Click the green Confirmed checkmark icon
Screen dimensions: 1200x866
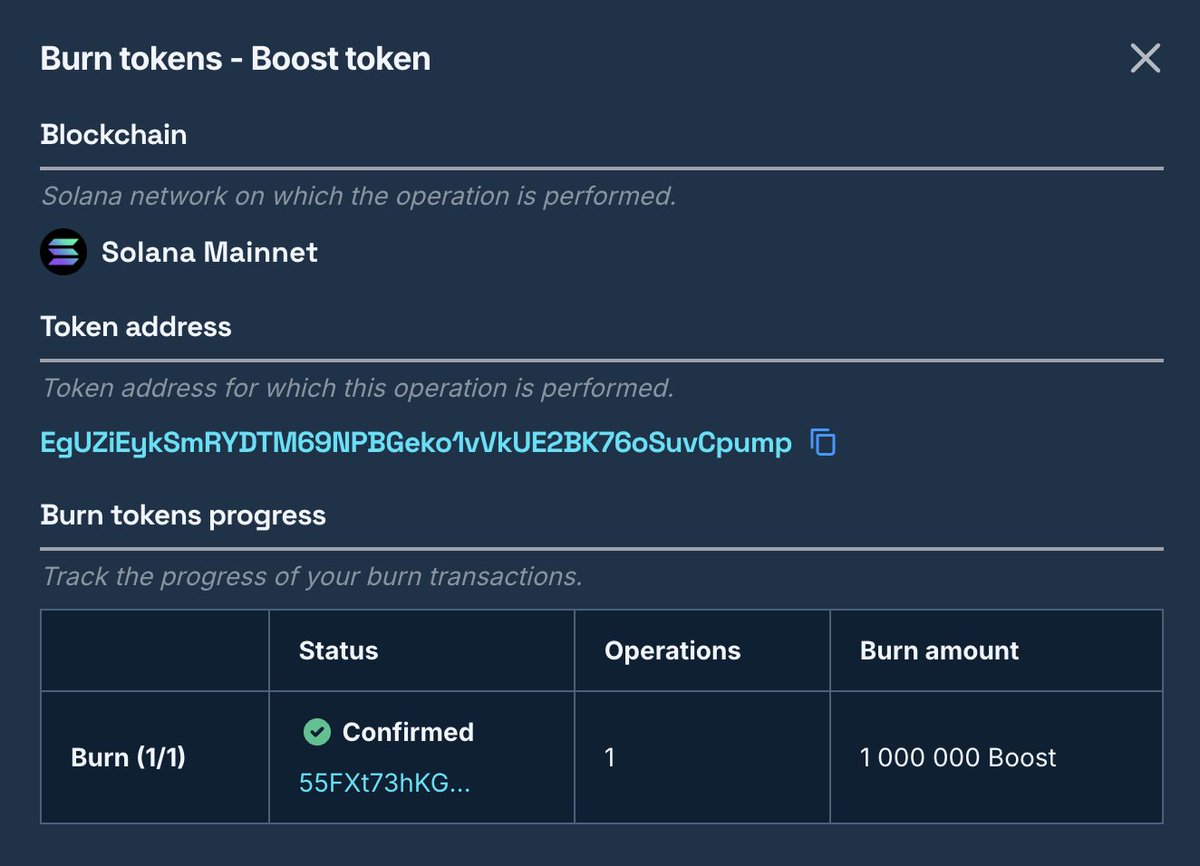pyautogui.click(x=316, y=732)
